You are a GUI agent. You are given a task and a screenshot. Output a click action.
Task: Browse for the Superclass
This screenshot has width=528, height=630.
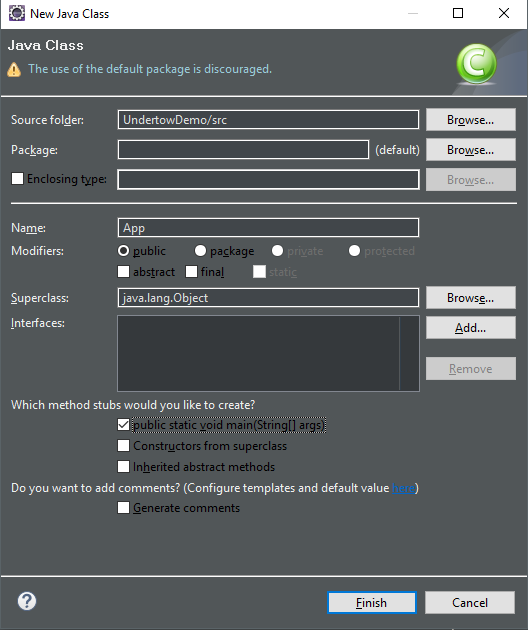point(471,298)
